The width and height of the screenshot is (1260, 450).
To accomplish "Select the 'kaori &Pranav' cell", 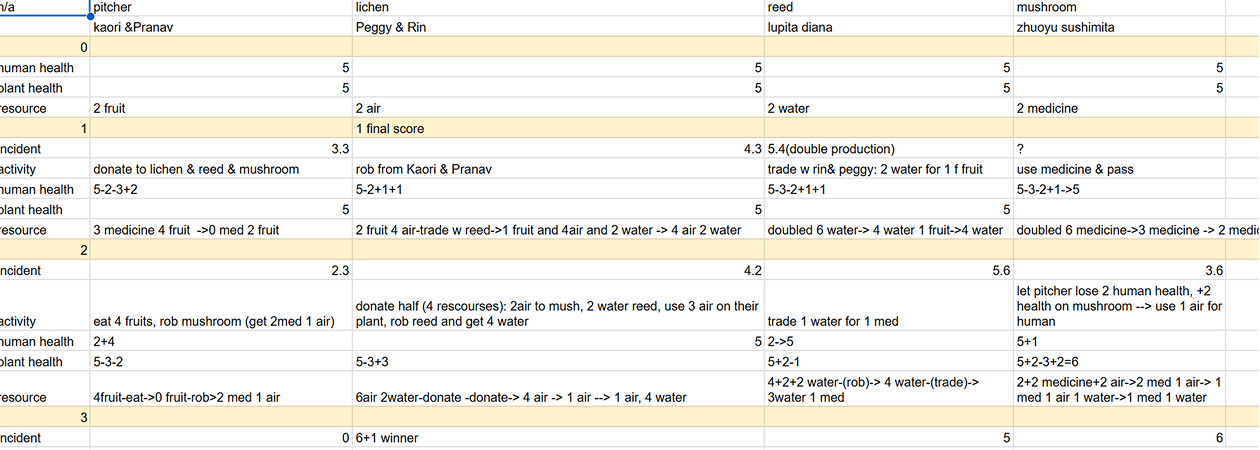I will click(220, 27).
